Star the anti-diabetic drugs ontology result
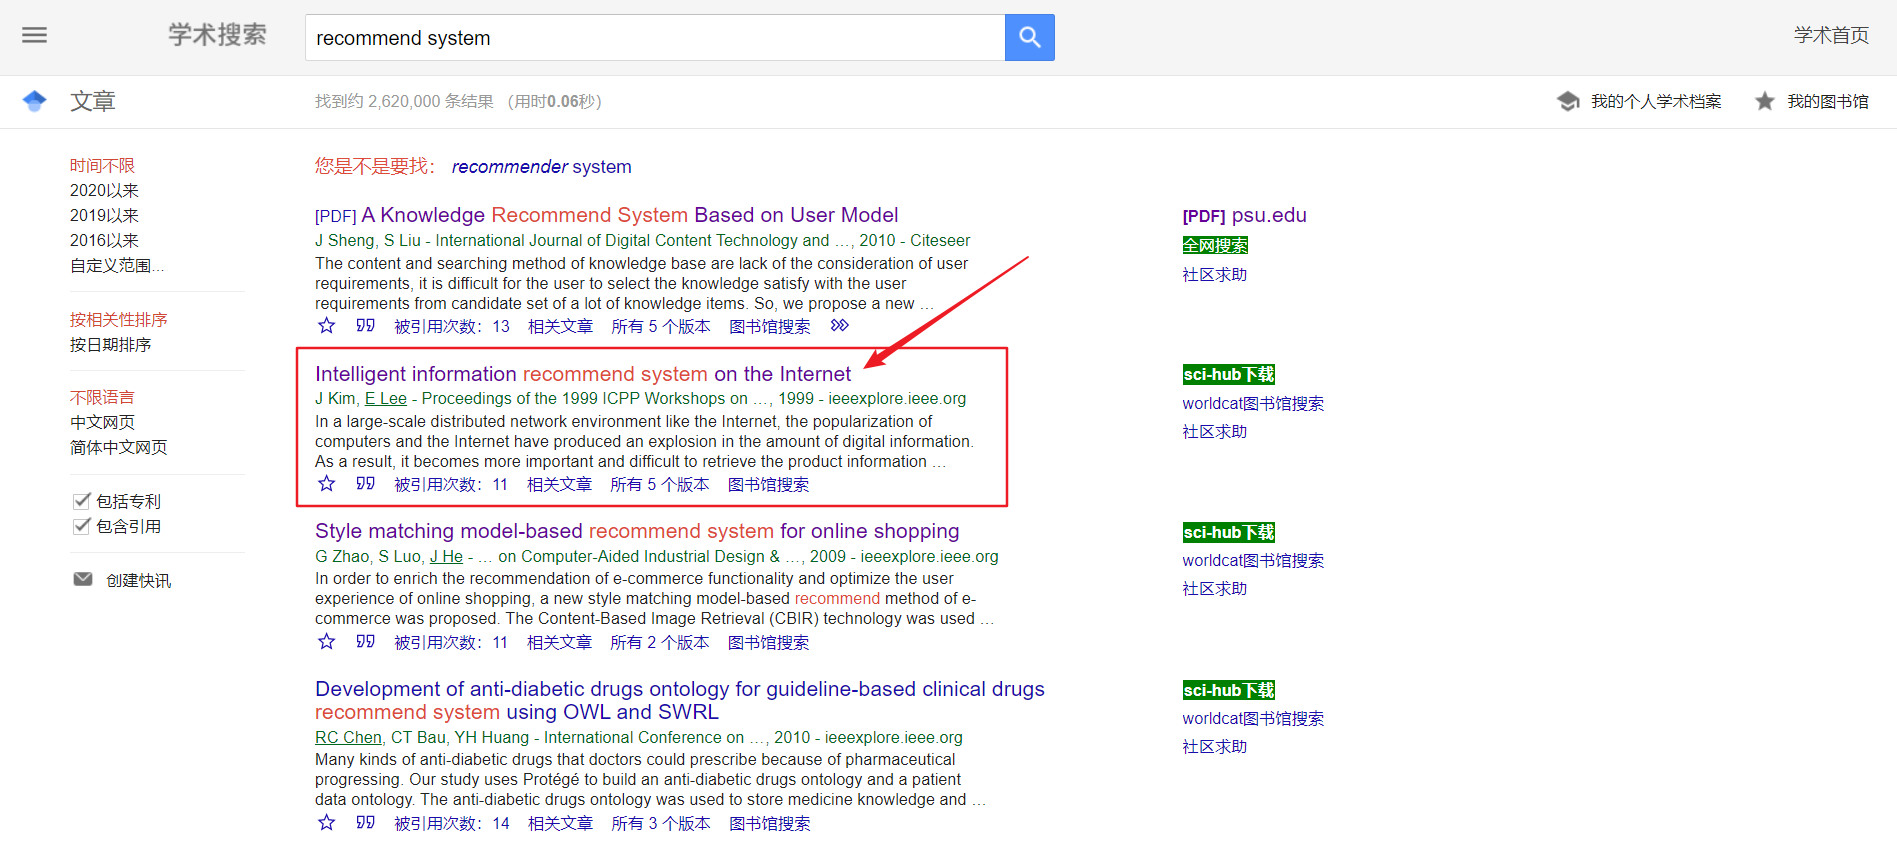The width and height of the screenshot is (1897, 847). (x=326, y=823)
